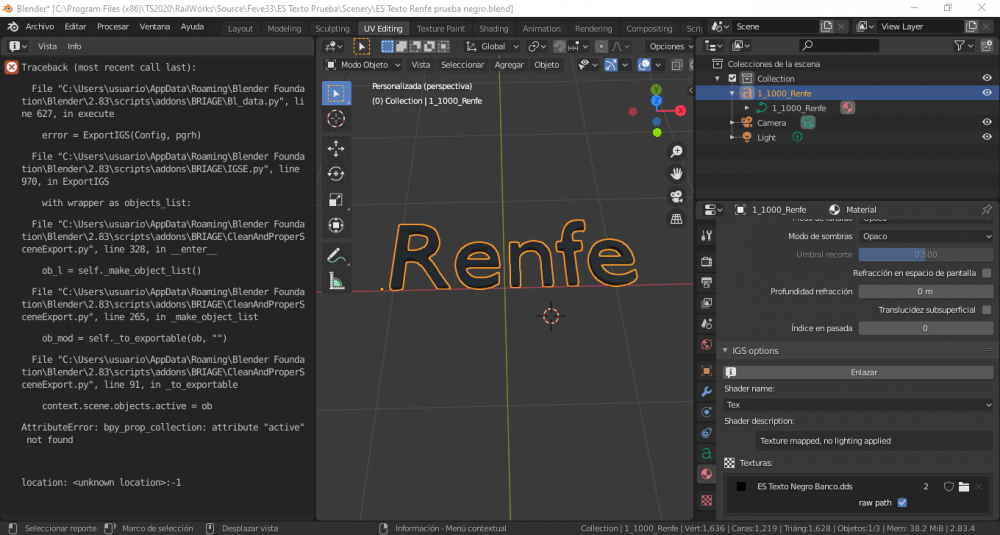Select the Rotate tool
This screenshot has height=535, width=1000.
pyautogui.click(x=336, y=174)
